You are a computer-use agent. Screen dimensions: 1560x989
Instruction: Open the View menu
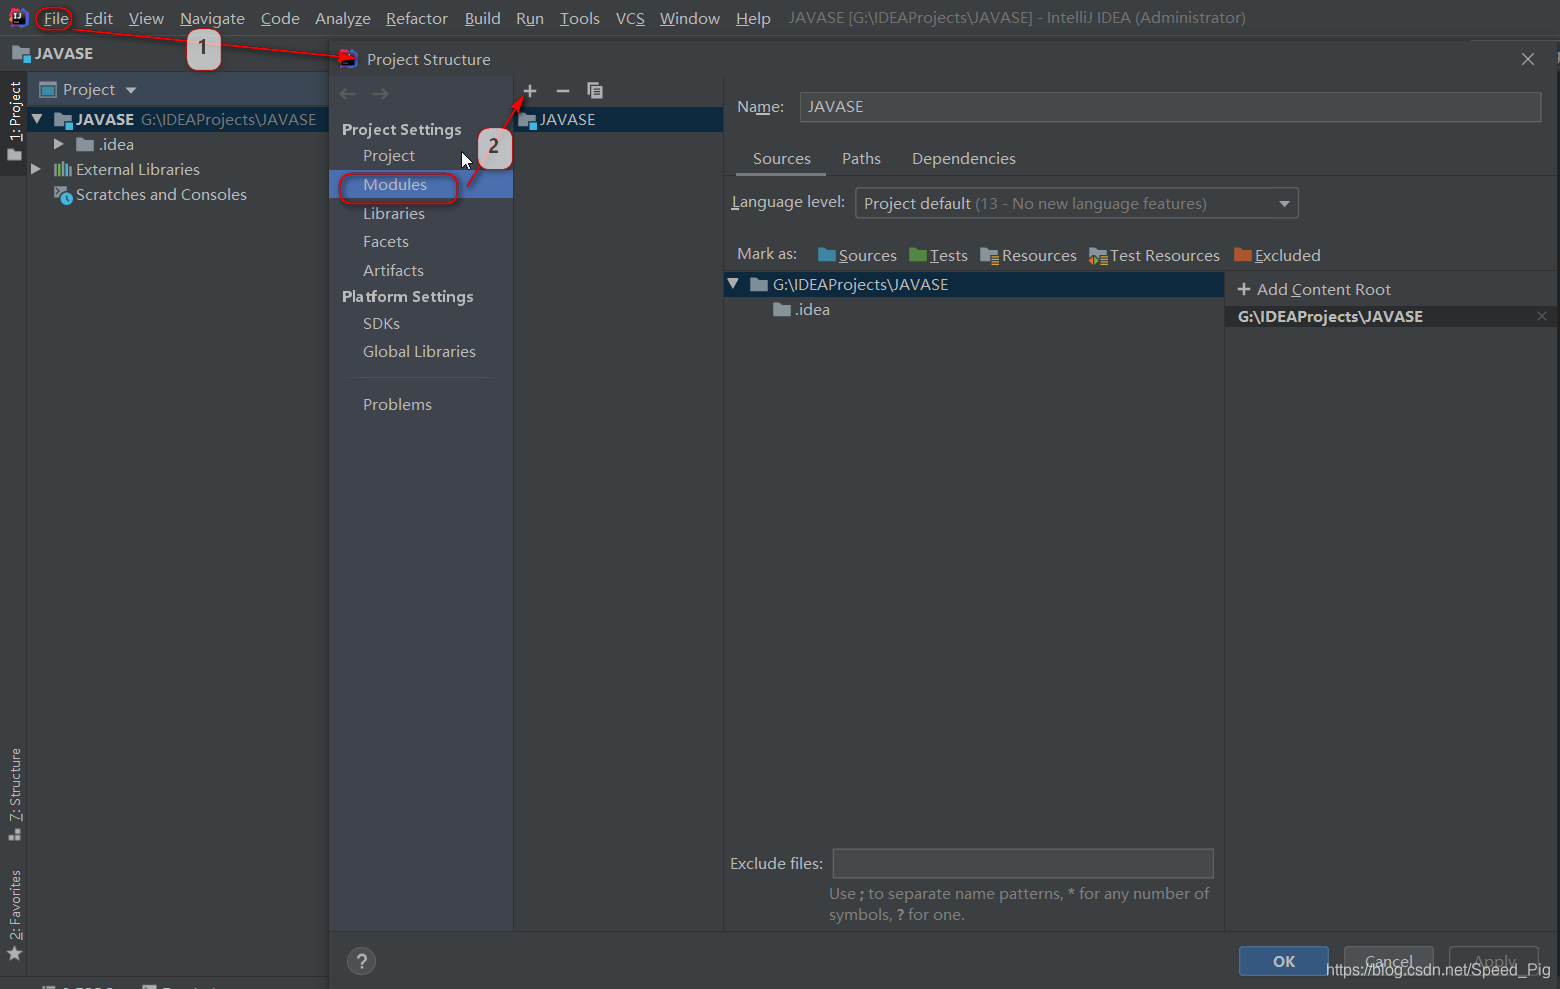pyautogui.click(x=146, y=18)
